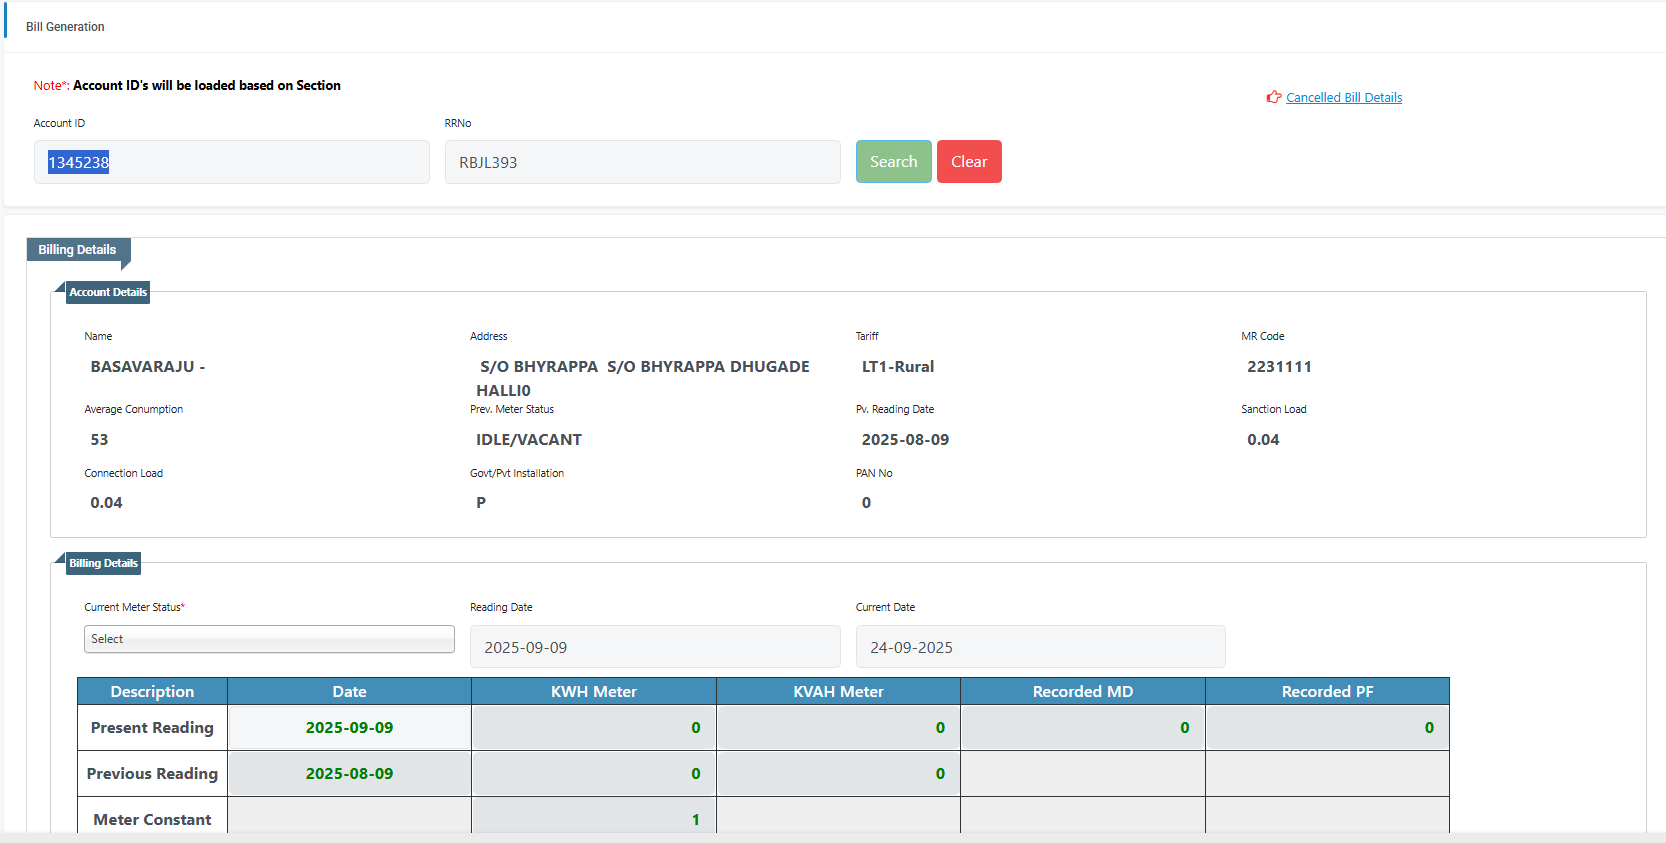Screen dimensions: 1666x843
Task: Select the Present Reading KVAH Meter cell
Action: point(838,728)
